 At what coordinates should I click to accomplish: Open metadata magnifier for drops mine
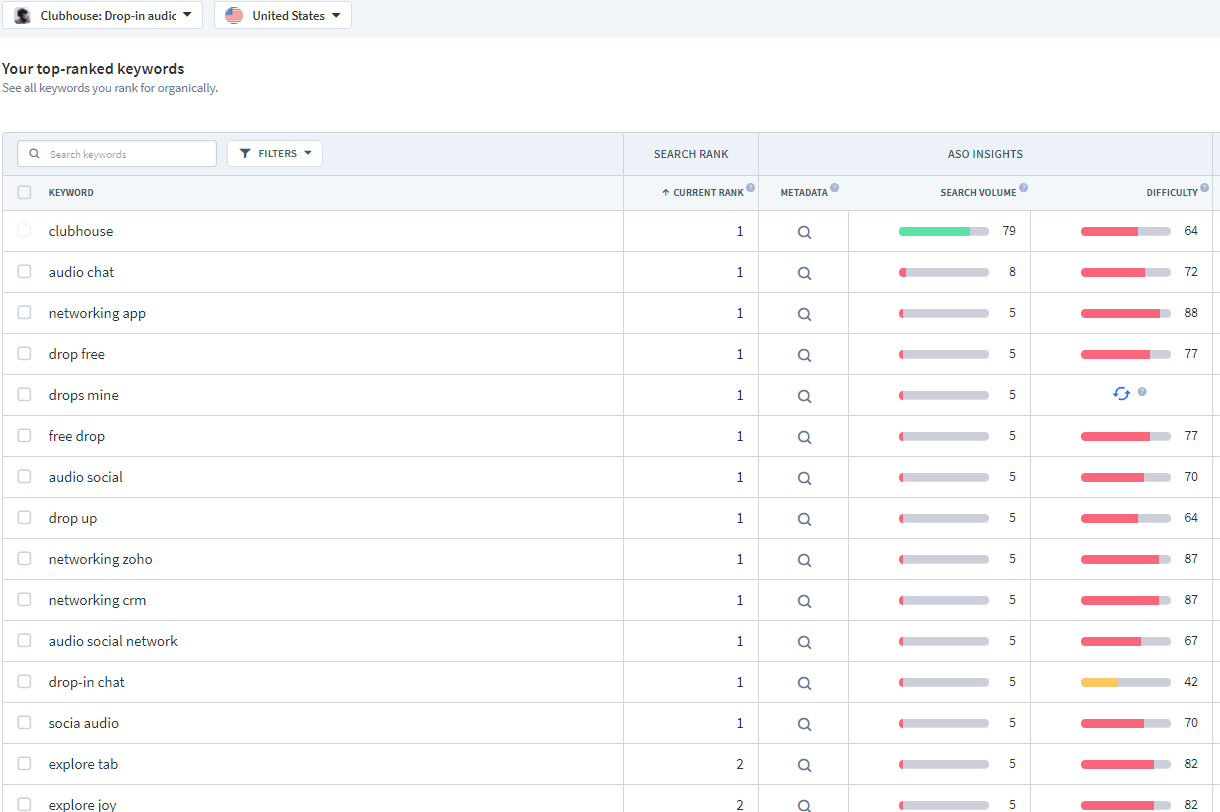(804, 396)
